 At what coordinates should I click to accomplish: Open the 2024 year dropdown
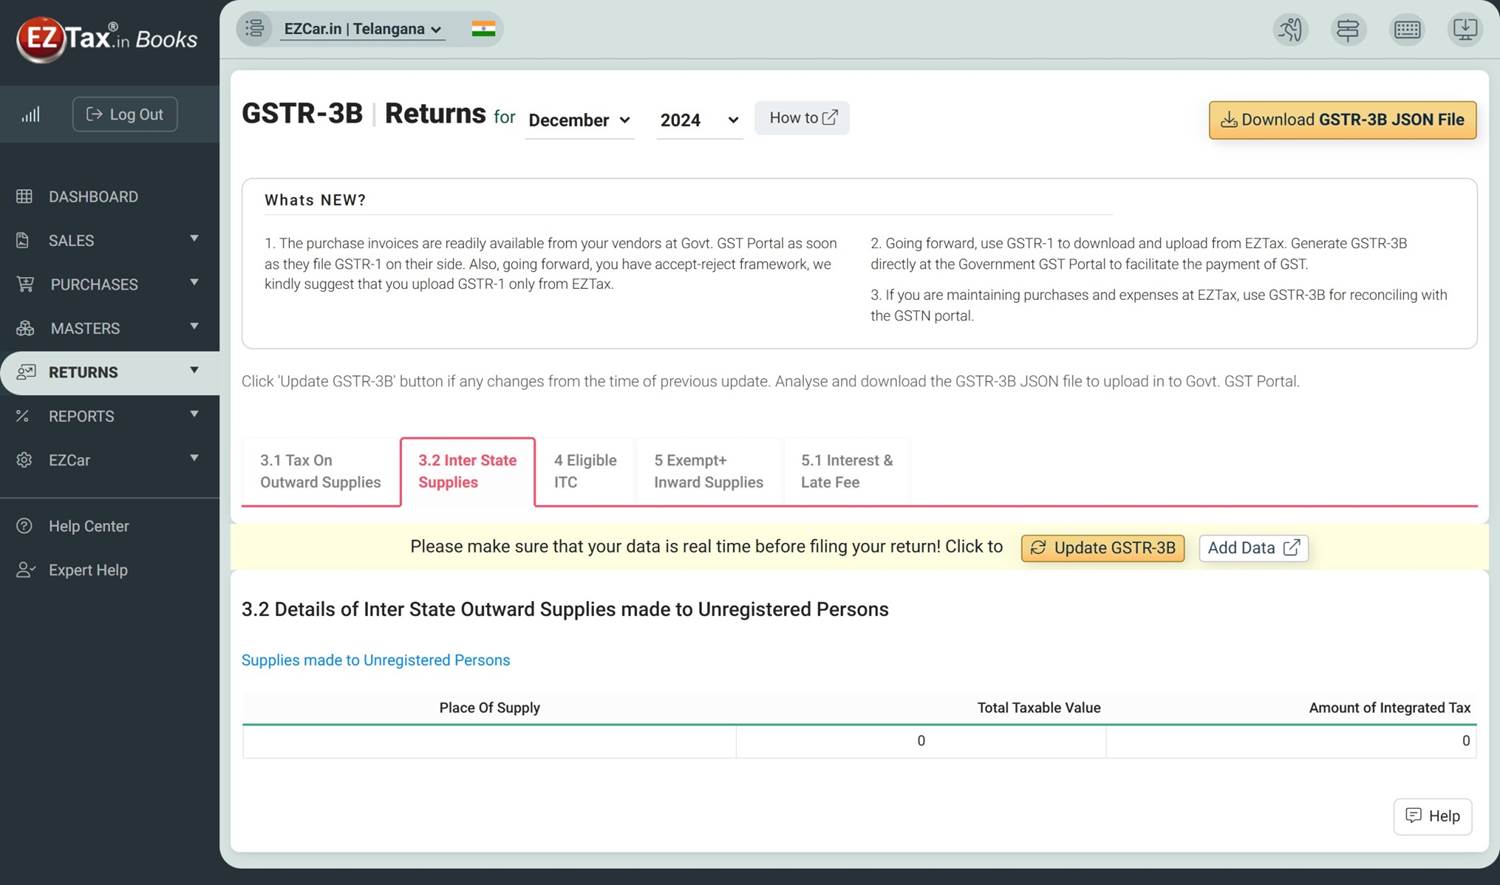click(x=697, y=120)
